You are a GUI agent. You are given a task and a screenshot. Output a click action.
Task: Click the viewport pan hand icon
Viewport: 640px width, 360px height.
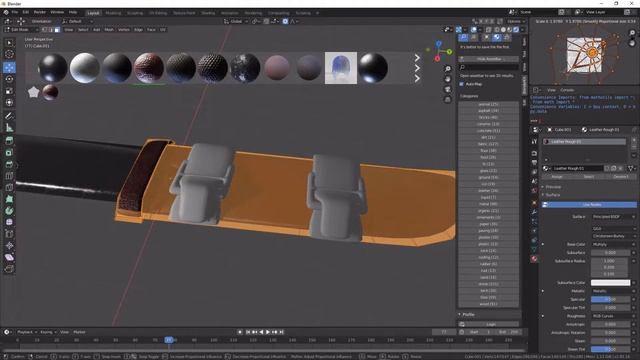pos(448,79)
